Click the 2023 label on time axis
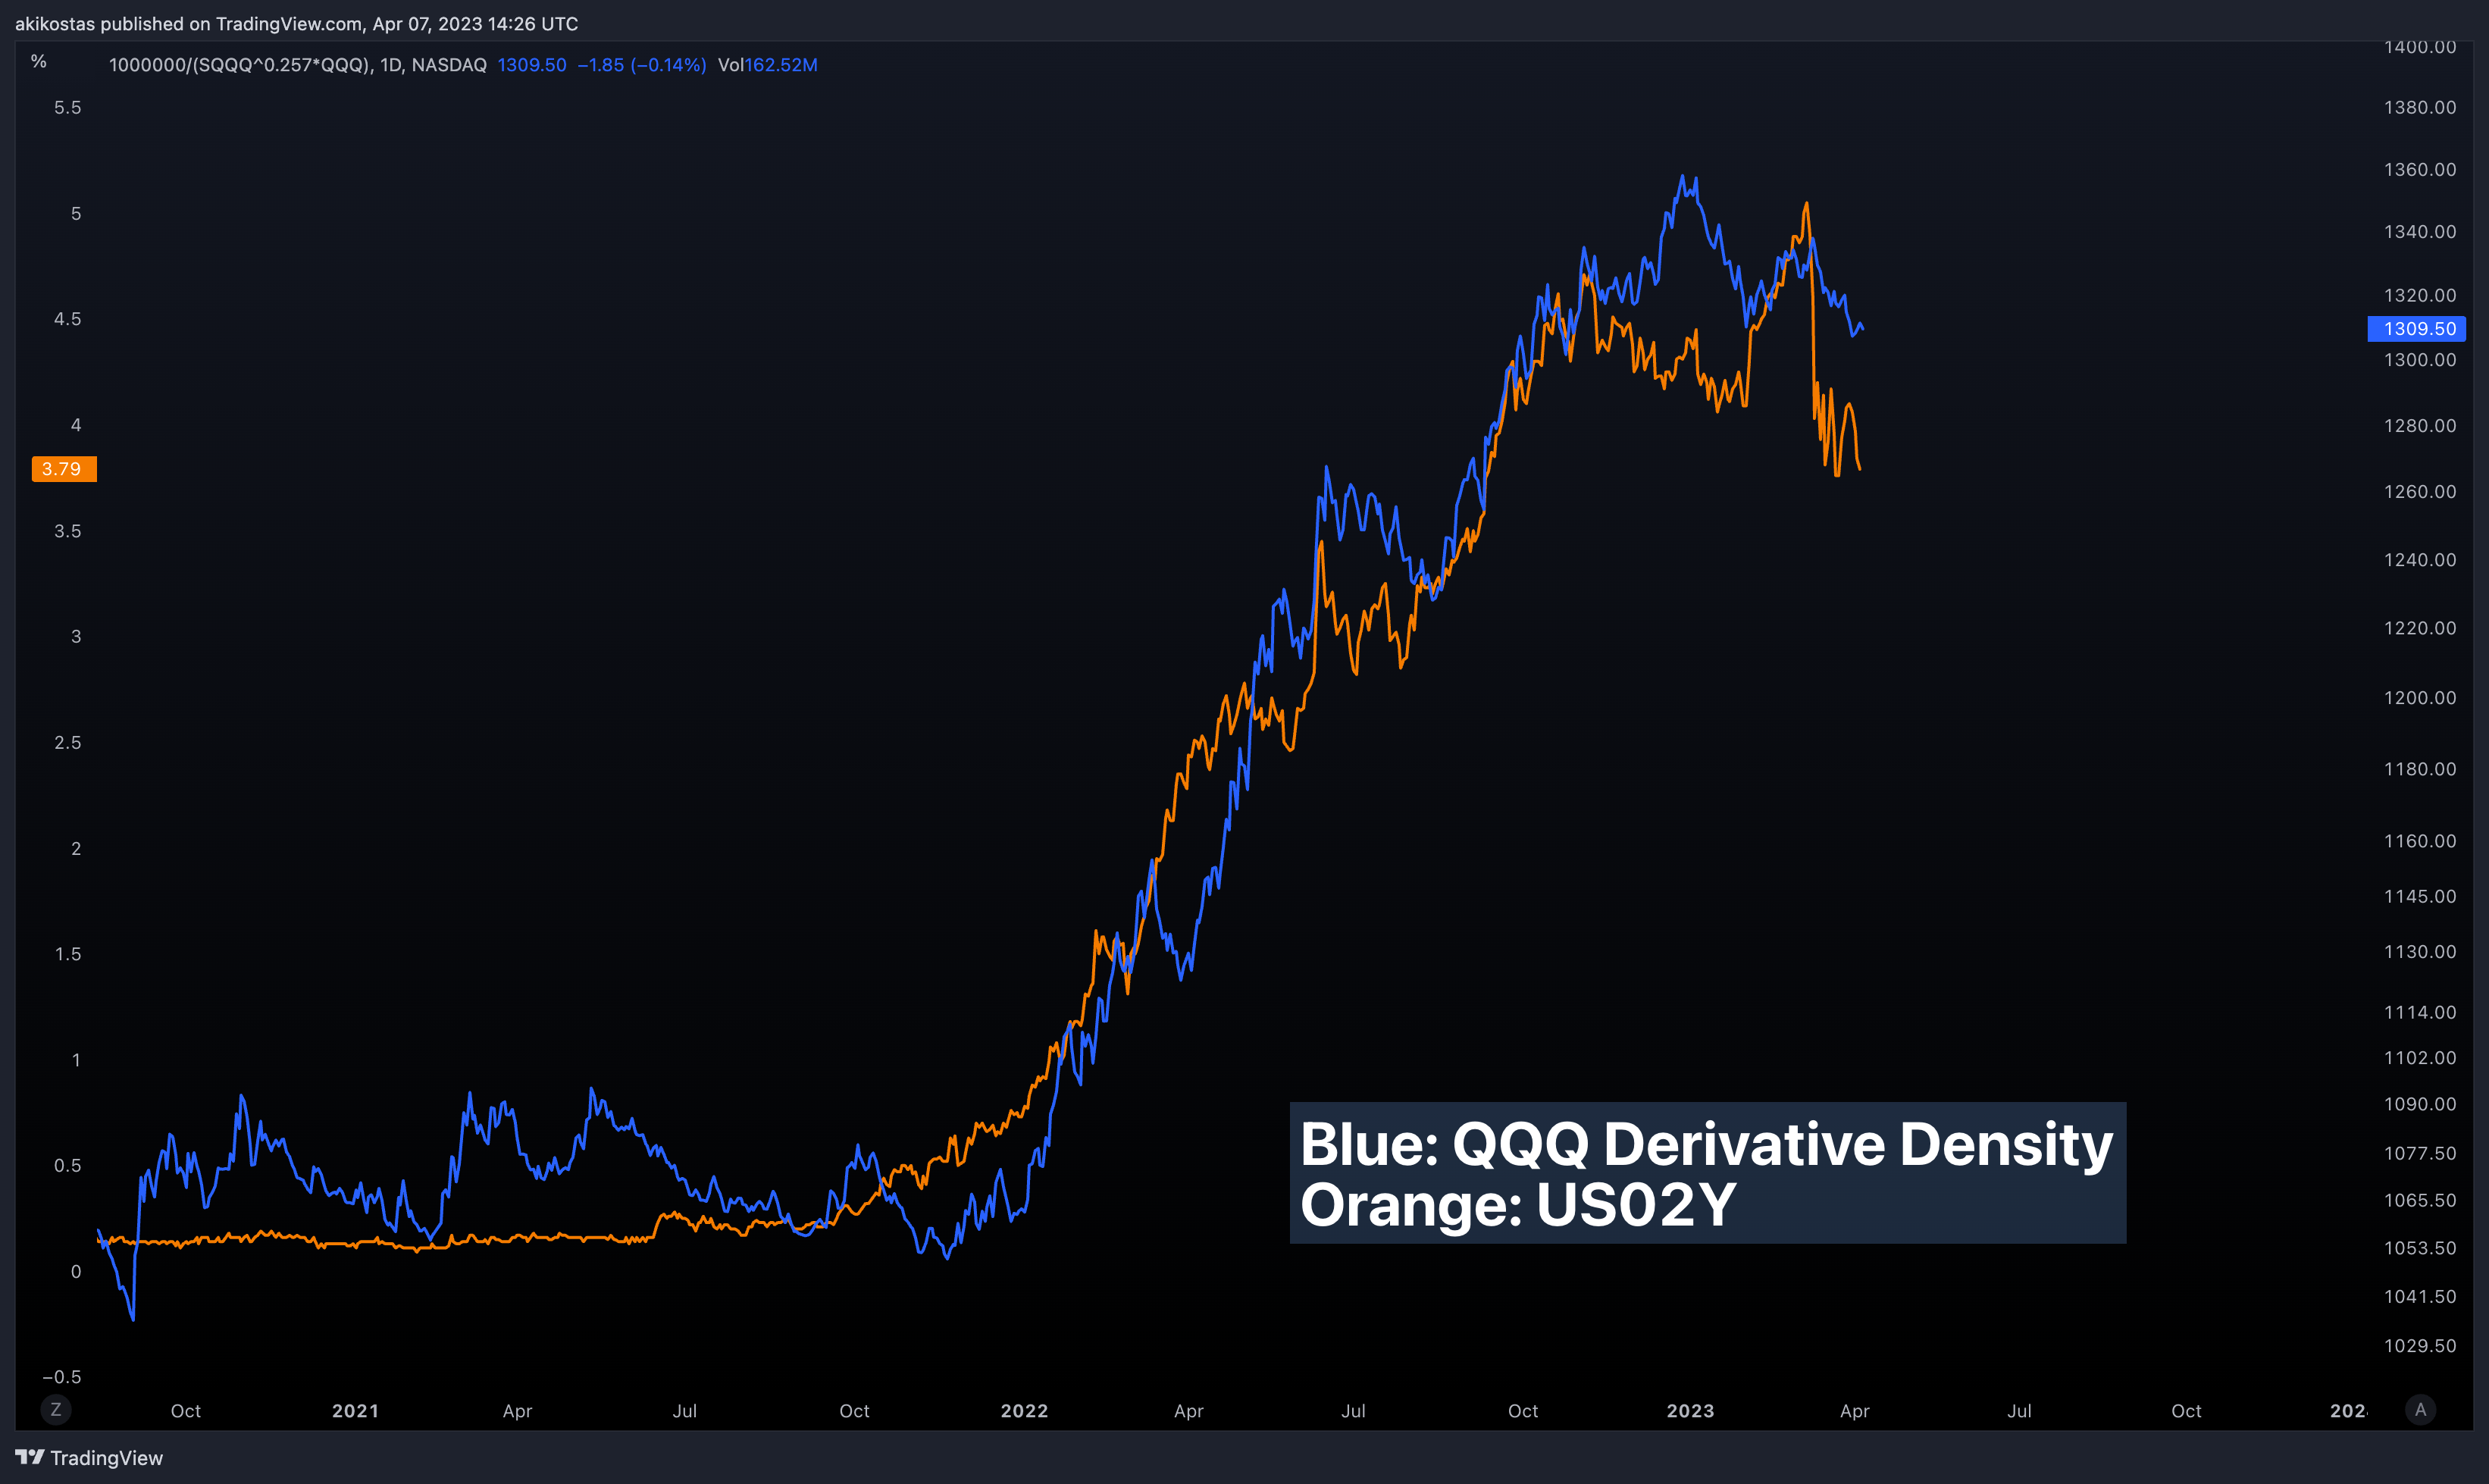 coord(1691,1411)
